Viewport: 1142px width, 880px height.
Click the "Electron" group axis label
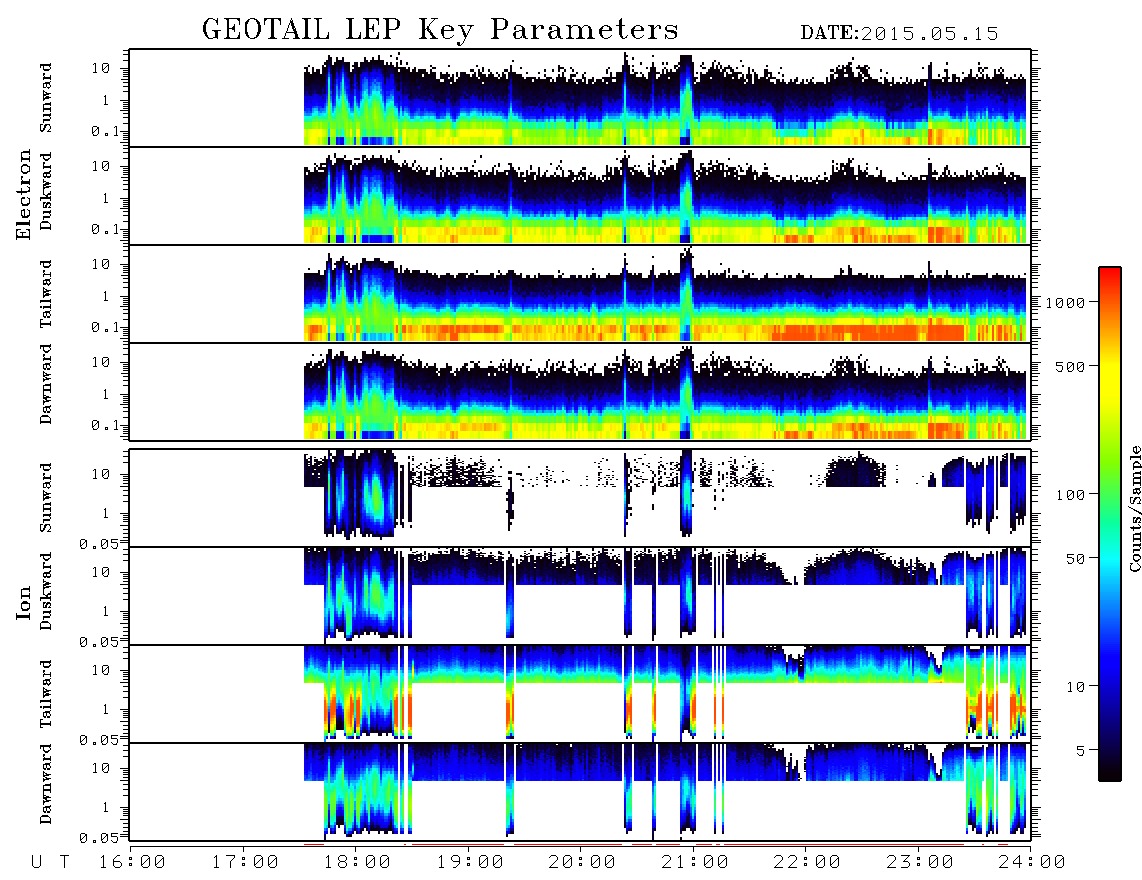pyautogui.click(x=24, y=195)
